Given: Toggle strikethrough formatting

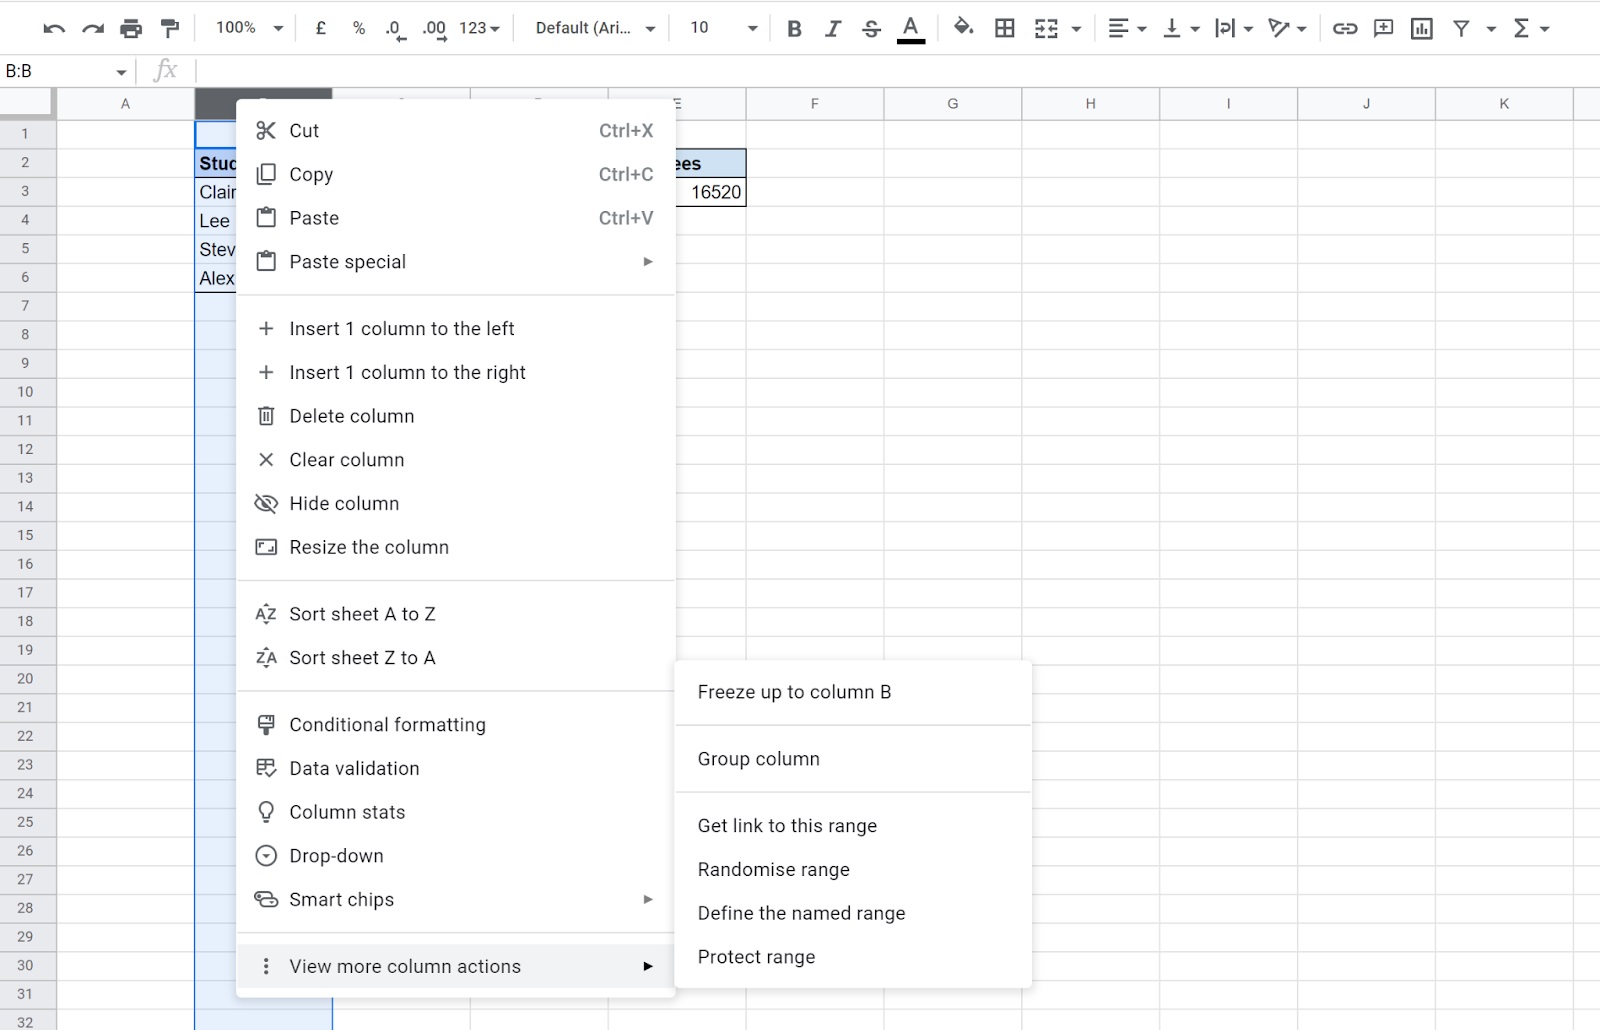Looking at the screenshot, I should 871,28.
